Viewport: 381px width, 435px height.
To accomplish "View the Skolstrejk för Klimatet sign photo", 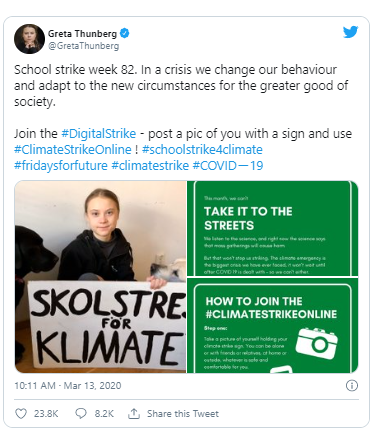I will (x=100, y=277).
